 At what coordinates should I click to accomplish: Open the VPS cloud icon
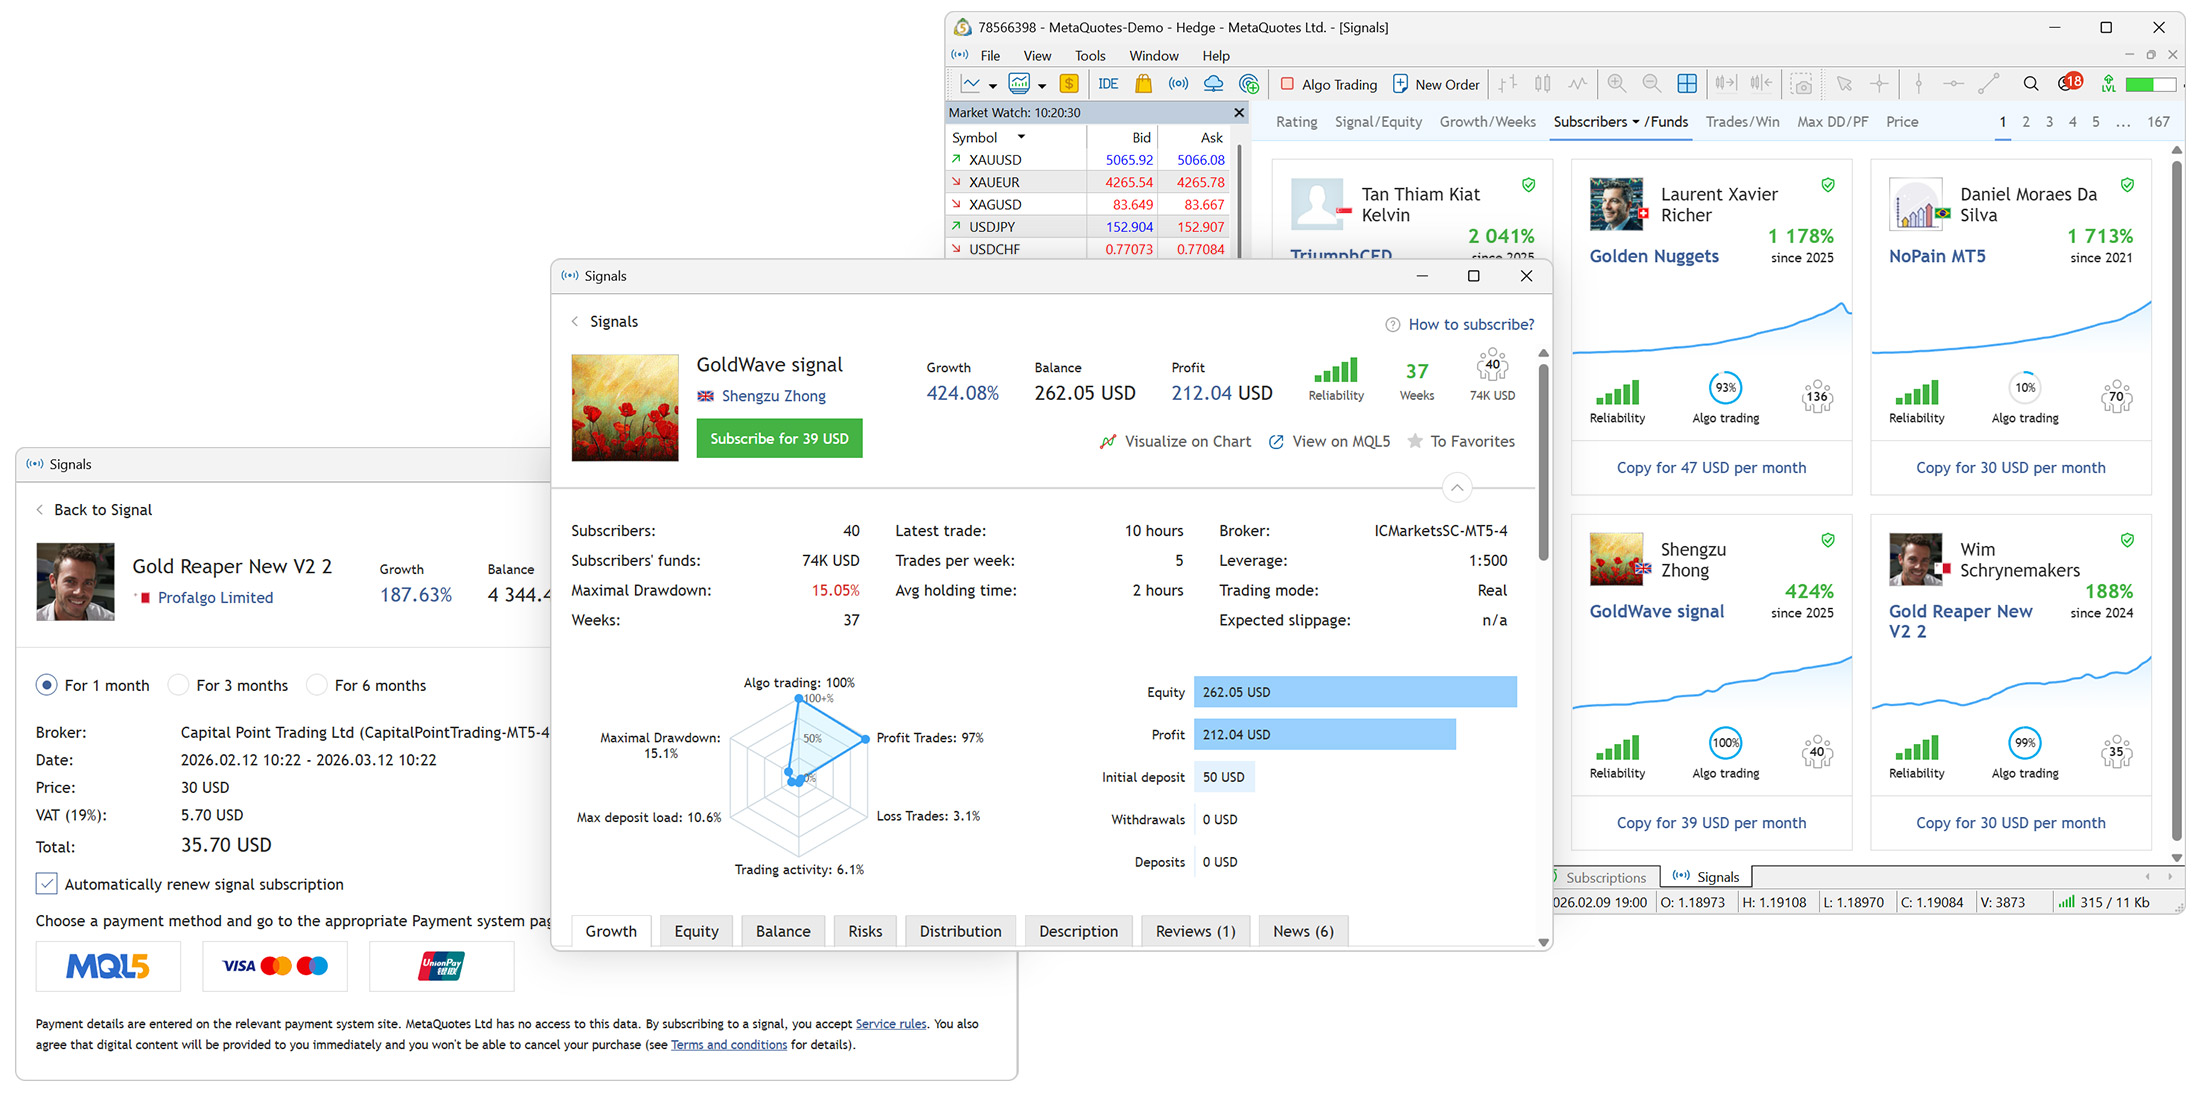pyautogui.click(x=1213, y=84)
